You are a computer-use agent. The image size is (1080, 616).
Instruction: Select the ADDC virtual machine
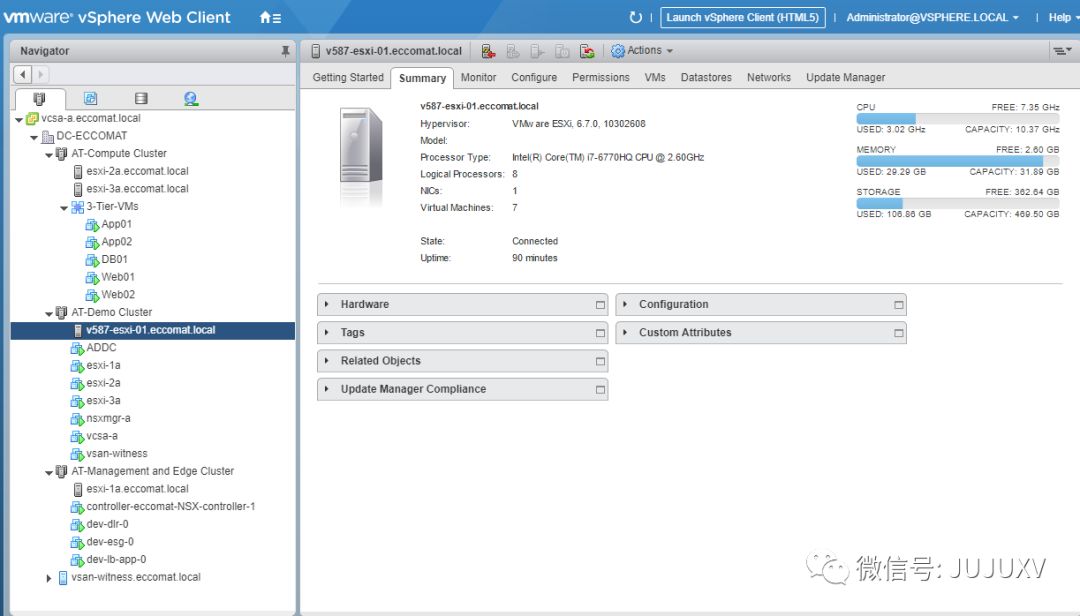click(101, 347)
